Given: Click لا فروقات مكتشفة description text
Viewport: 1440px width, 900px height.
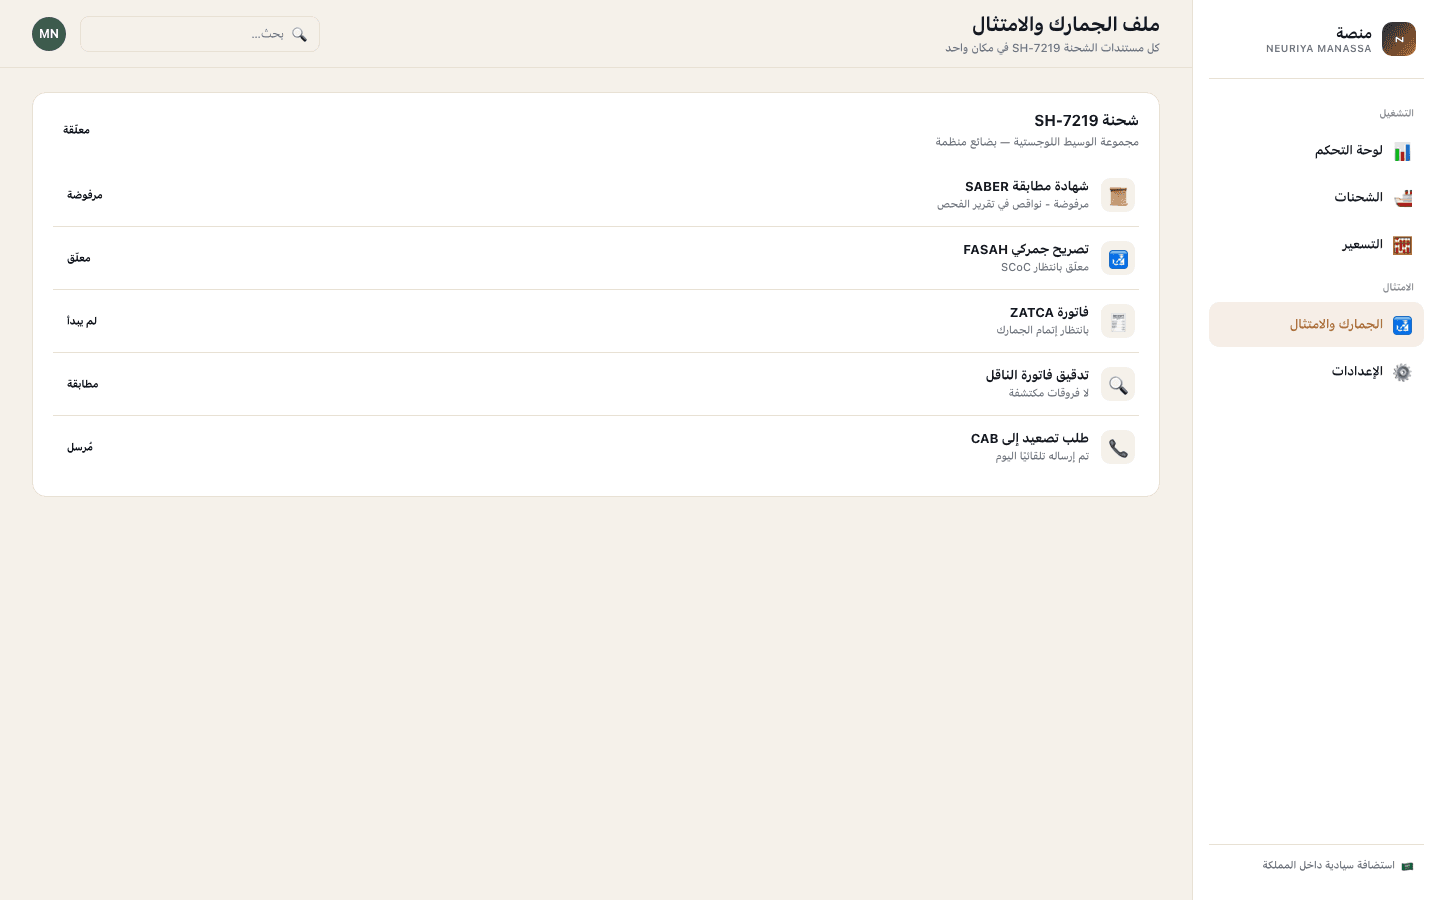Looking at the screenshot, I should (x=1049, y=394).
